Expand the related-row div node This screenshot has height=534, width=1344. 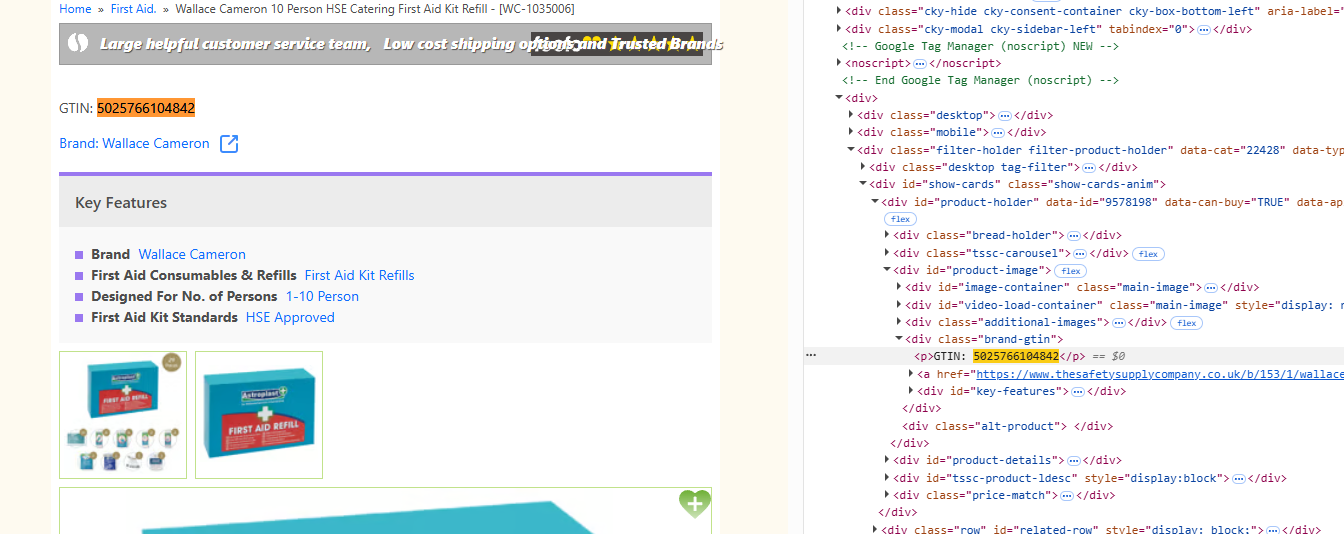click(875, 529)
